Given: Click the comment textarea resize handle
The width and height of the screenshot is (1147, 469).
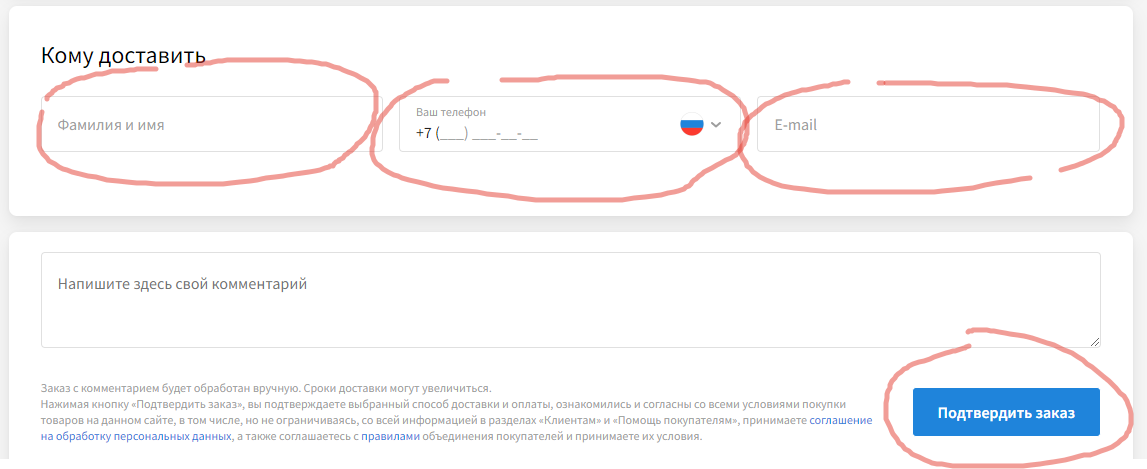Looking at the screenshot, I should click(x=1095, y=342).
